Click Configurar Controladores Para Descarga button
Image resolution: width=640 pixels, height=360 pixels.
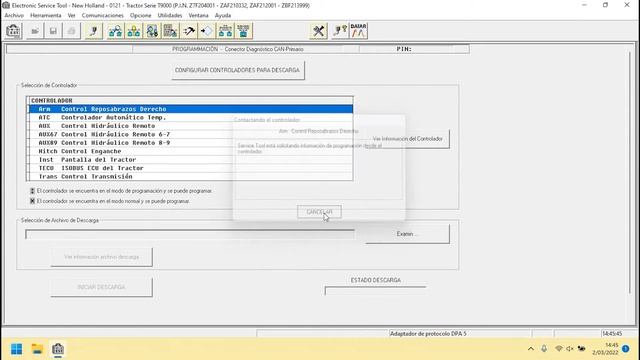click(238, 70)
